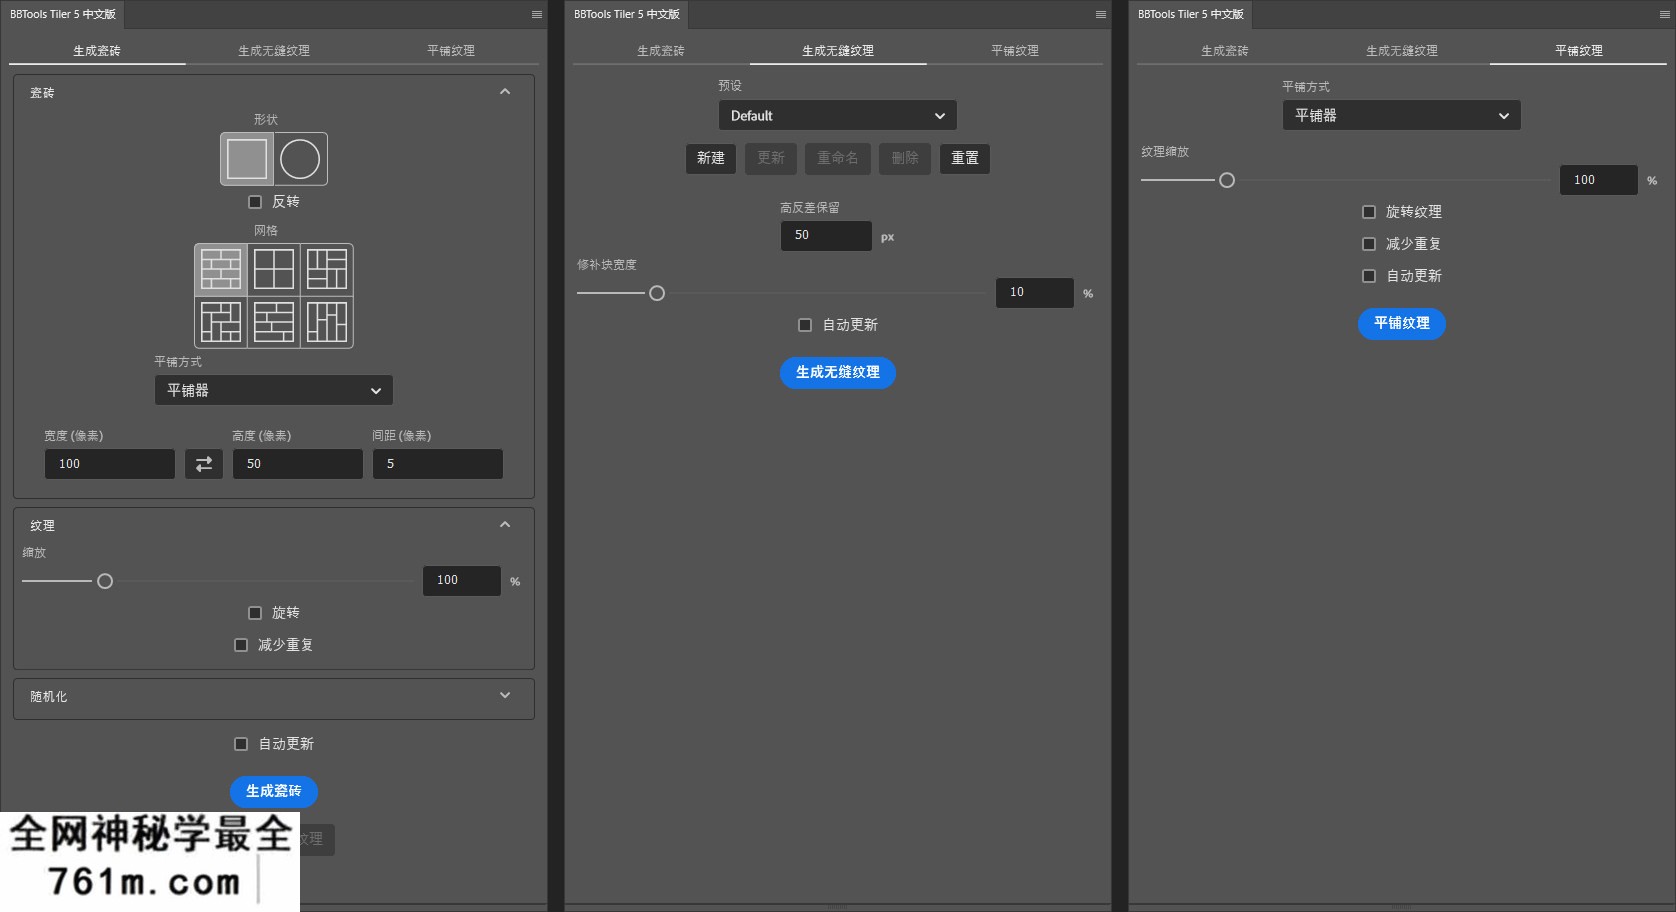Screen dimensions: 1676x912
Task: Click the 删除 preset button
Action: click(905, 158)
